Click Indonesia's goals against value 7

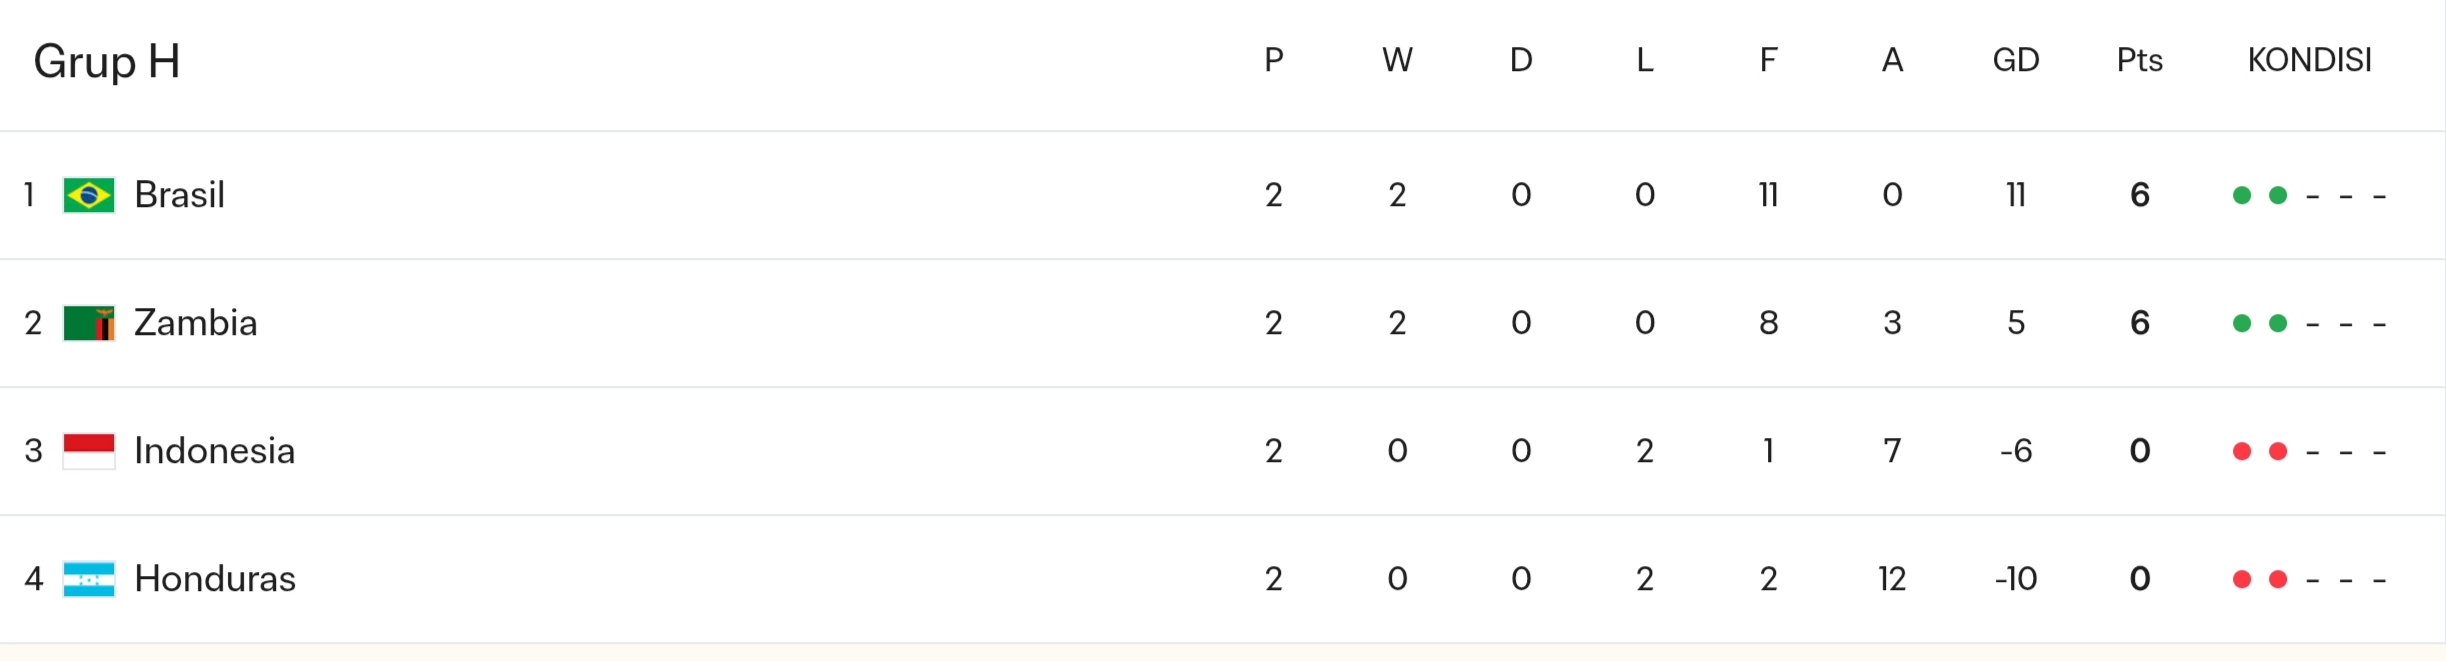(1892, 451)
